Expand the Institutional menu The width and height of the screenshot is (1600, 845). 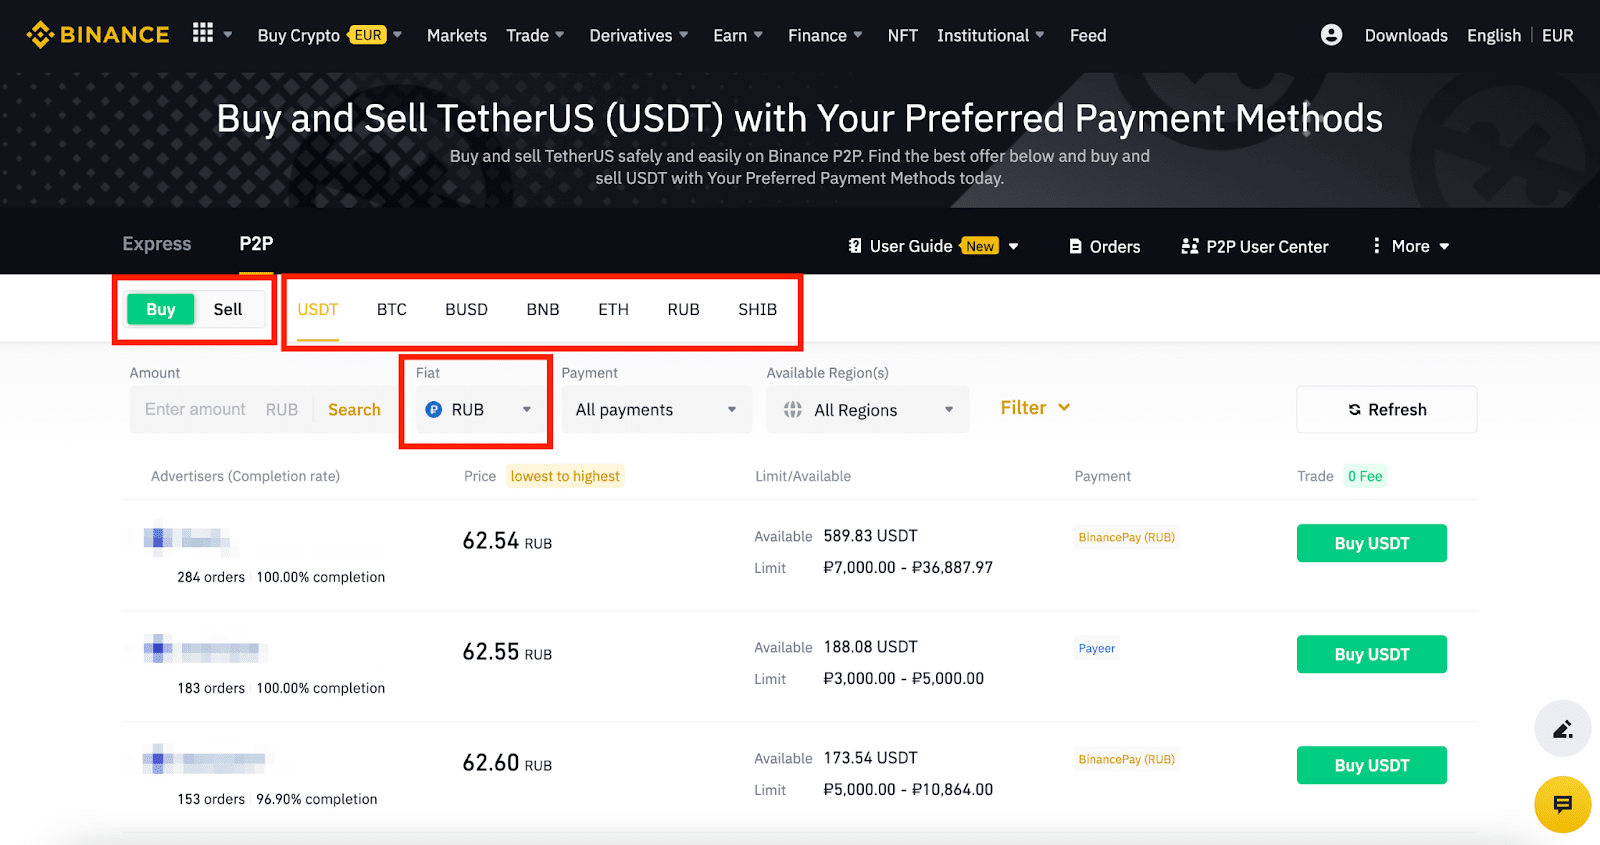tap(990, 35)
